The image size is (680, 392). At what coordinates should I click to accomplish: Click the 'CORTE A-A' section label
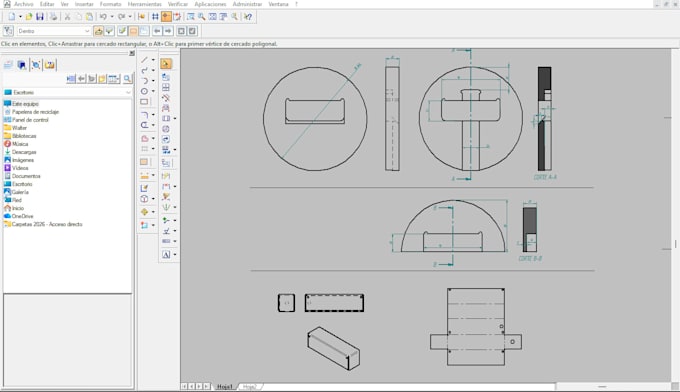point(545,177)
